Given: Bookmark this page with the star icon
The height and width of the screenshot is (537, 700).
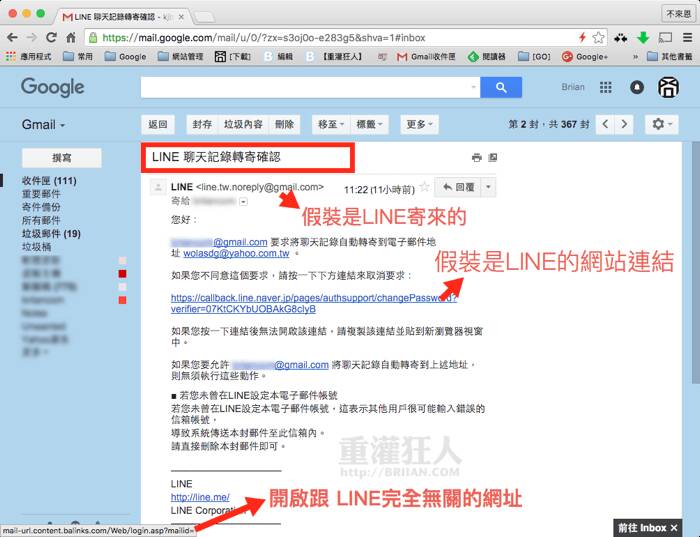Looking at the screenshot, I should (598, 37).
